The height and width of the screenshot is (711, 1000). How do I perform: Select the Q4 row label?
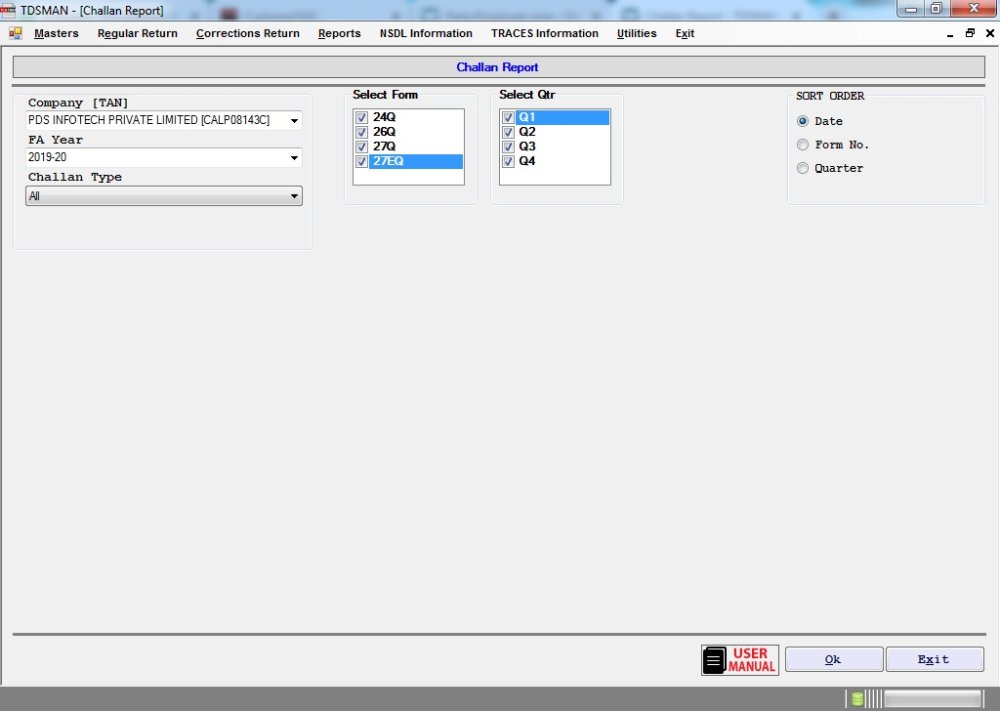pos(527,161)
